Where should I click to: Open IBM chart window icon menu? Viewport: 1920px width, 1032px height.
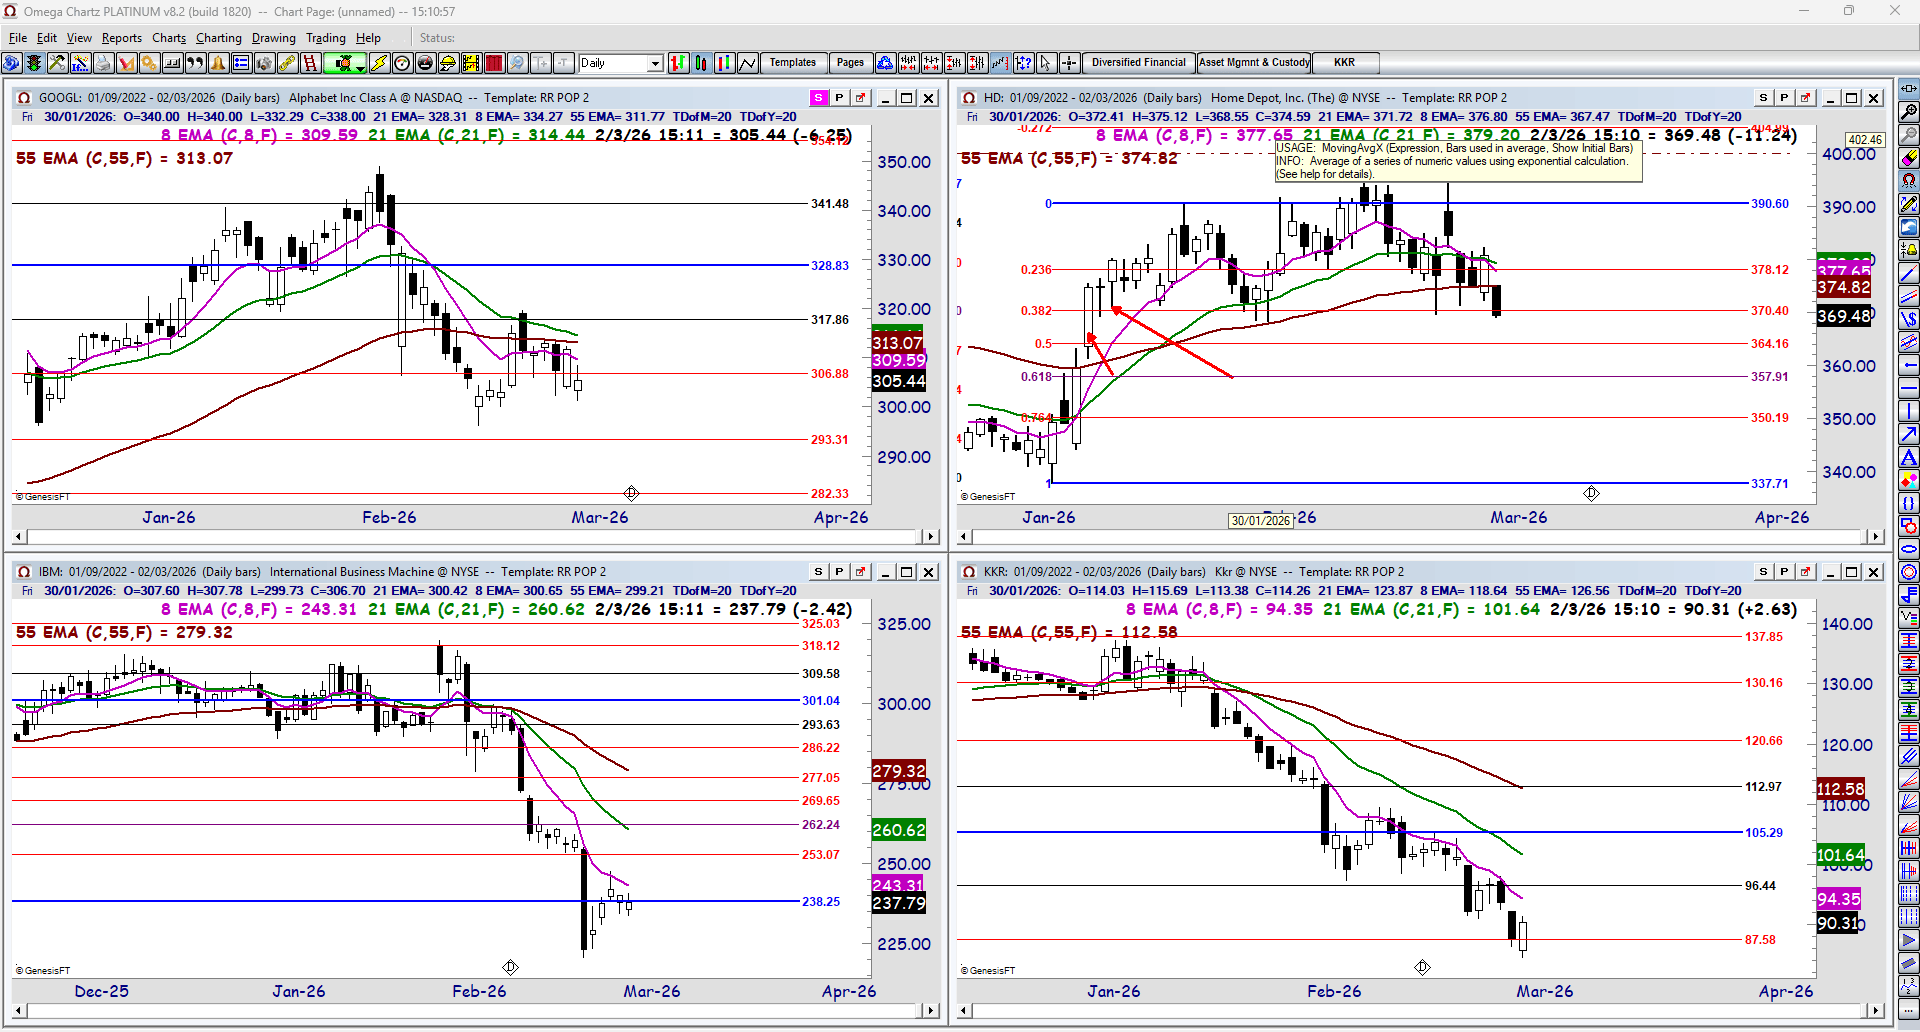click(23, 572)
